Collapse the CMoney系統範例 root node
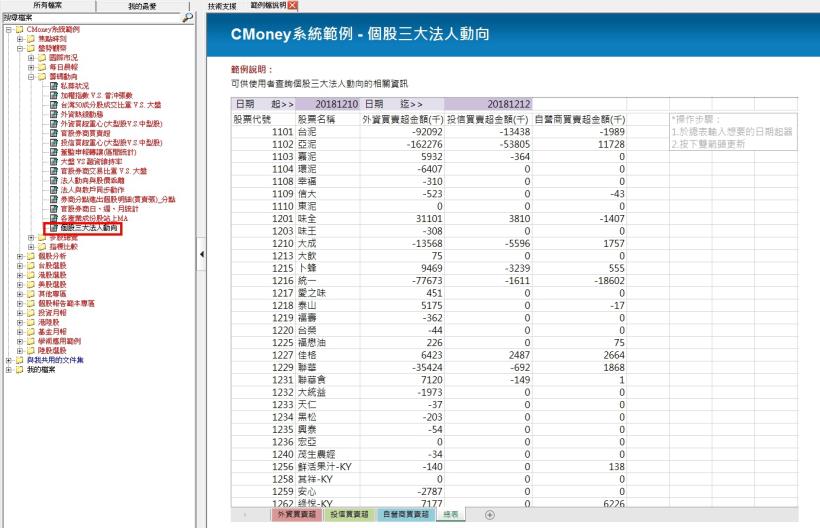This screenshot has height=528, width=820. coord(9,29)
